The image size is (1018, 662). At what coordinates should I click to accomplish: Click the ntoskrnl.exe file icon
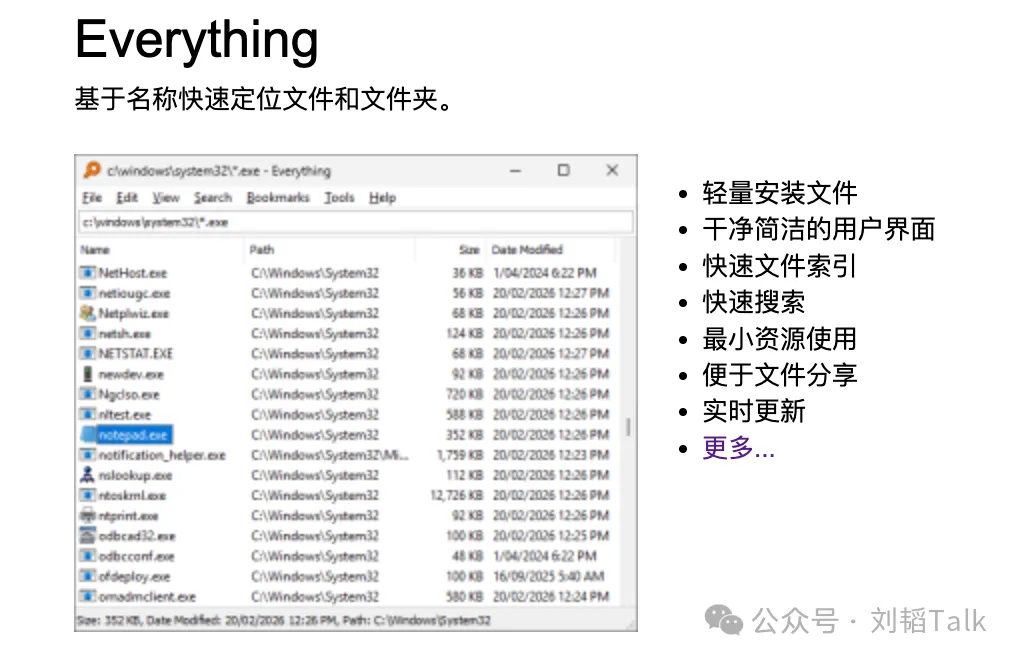pyautogui.click(x=87, y=495)
